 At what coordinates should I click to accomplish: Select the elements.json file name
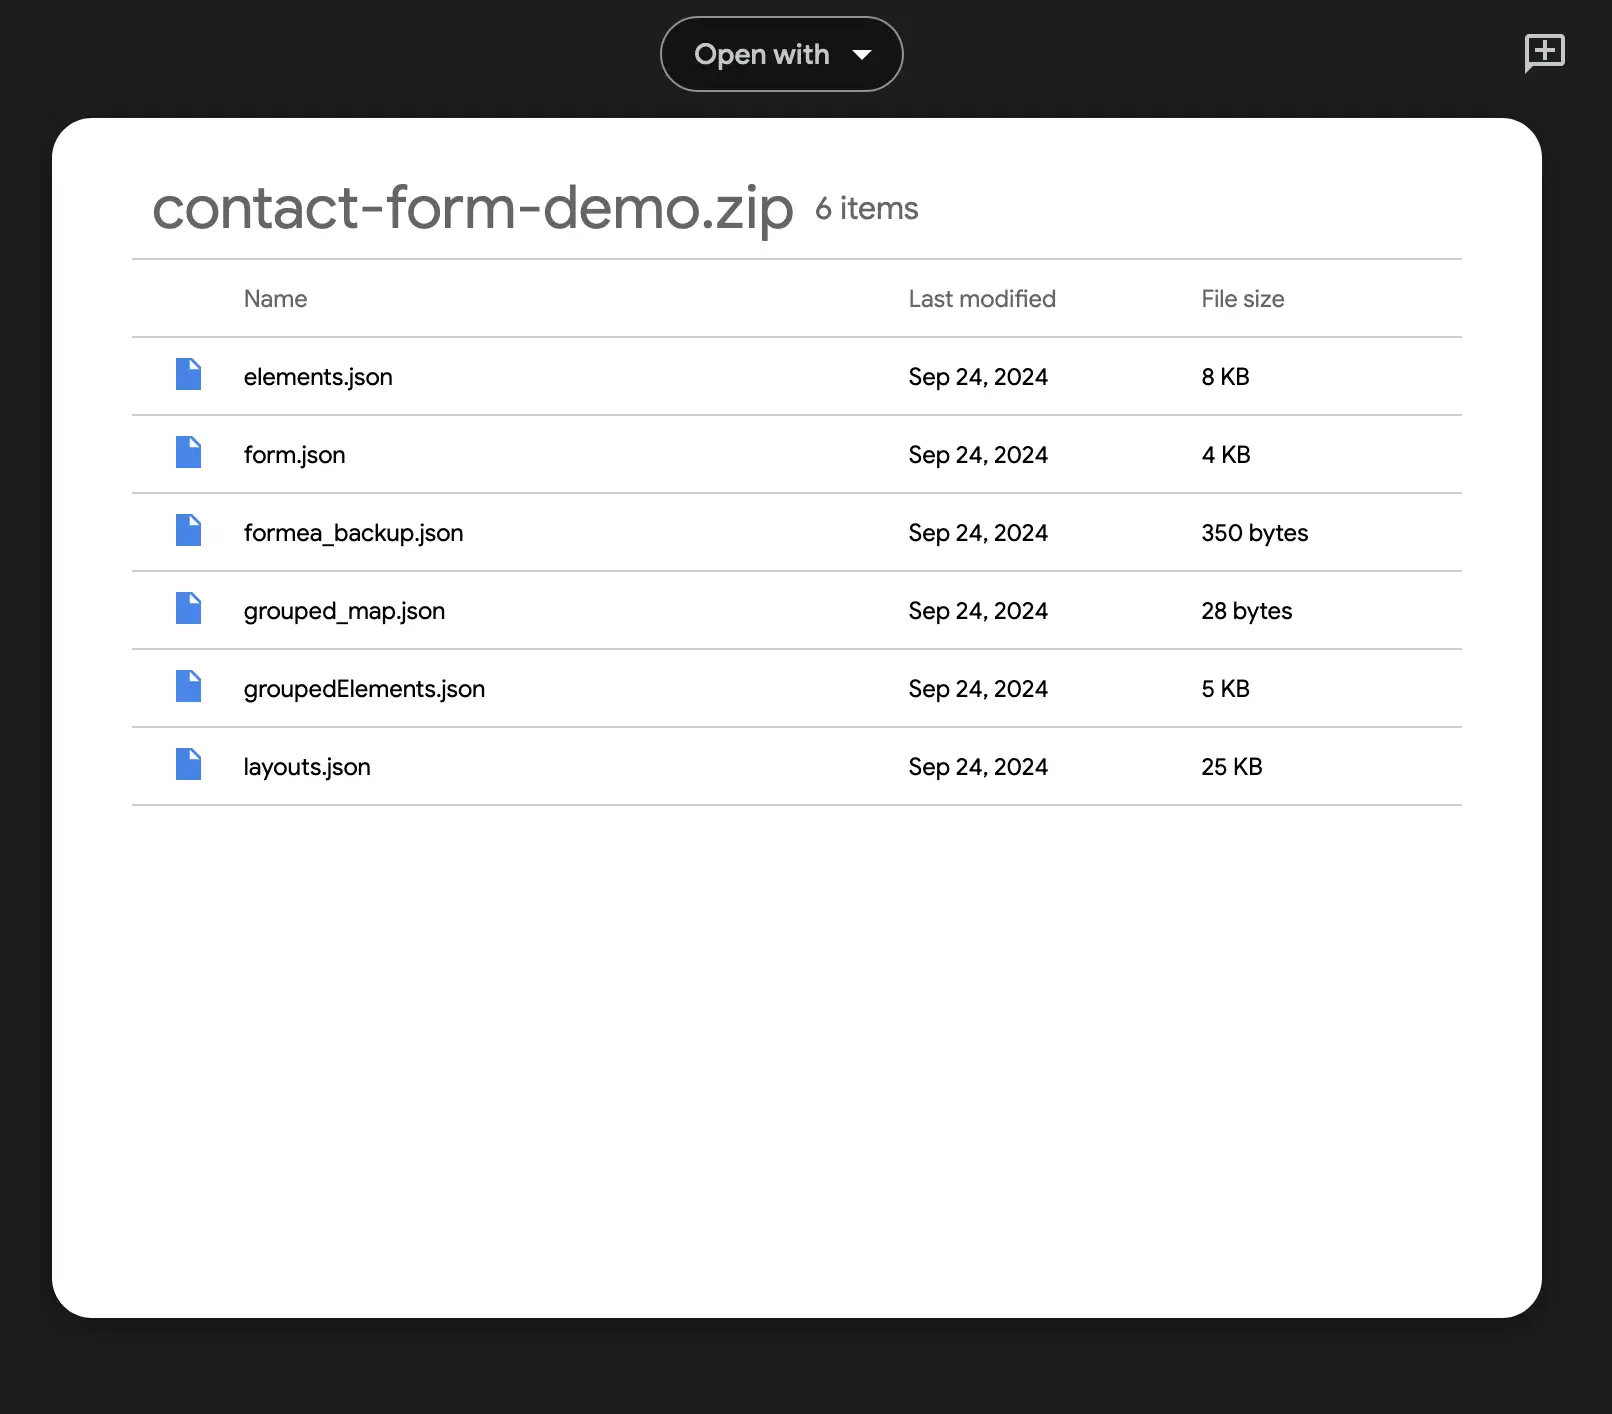[318, 377]
